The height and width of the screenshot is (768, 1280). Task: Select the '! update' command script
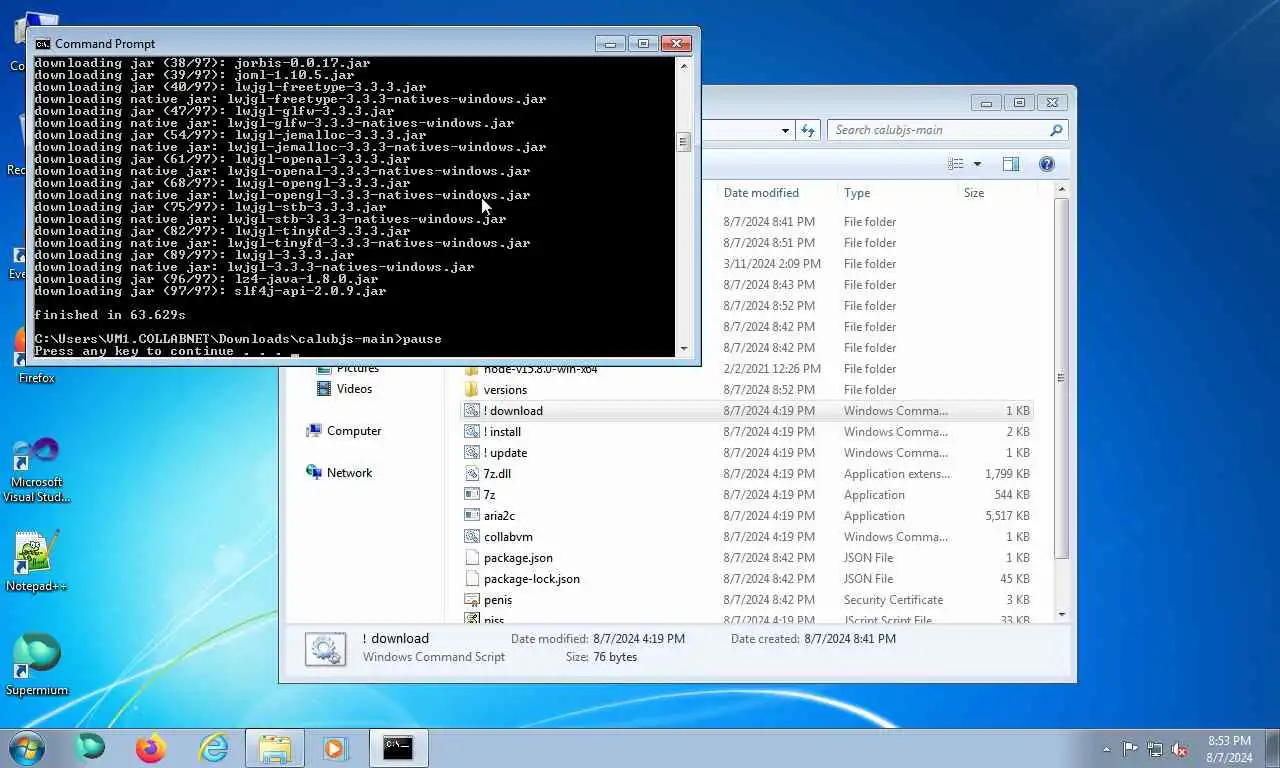[505, 453]
